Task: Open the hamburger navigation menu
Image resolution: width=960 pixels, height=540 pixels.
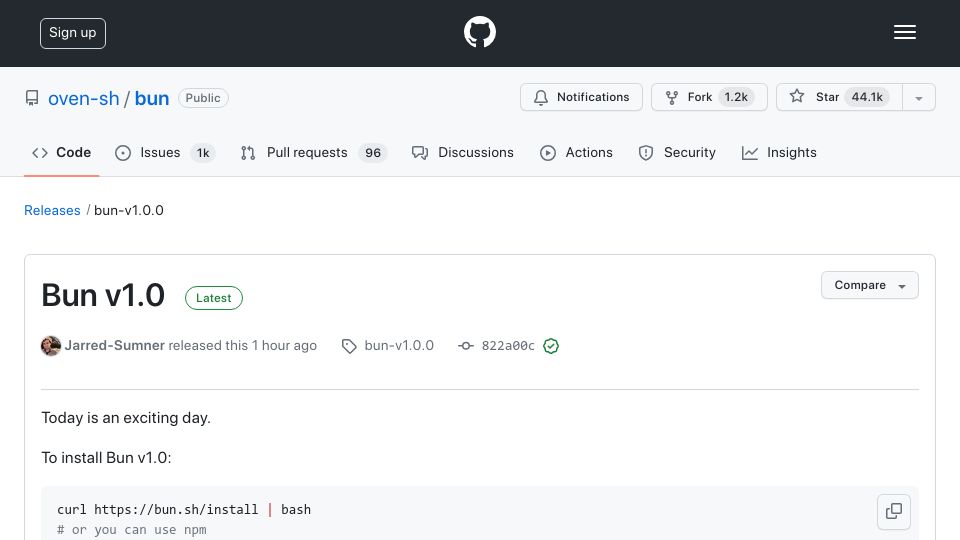Action: pos(904,32)
